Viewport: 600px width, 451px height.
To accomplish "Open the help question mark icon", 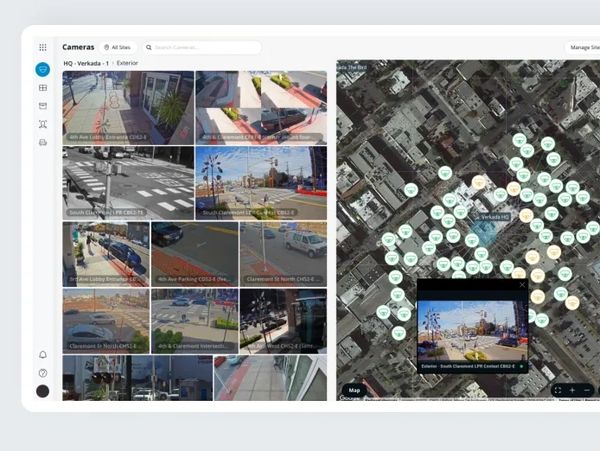I will [42, 373].
